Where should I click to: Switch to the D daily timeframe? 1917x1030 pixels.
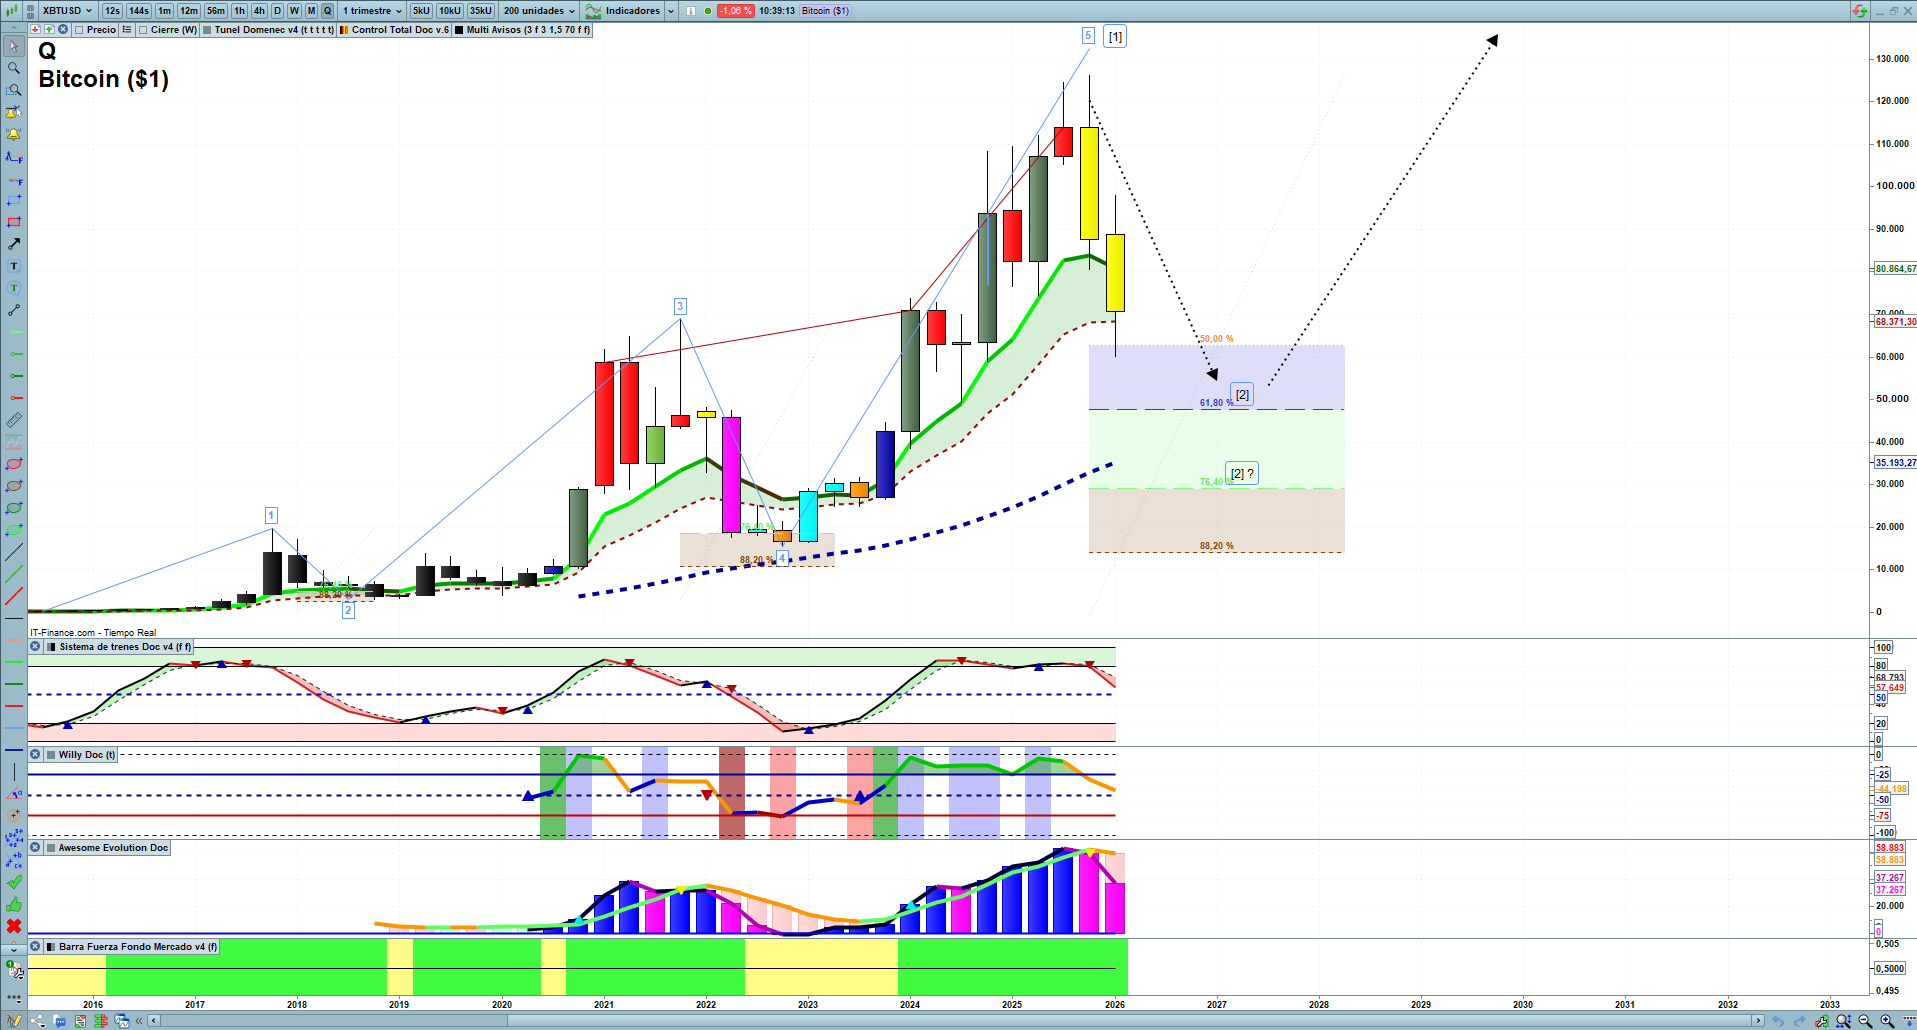click(x=278, y=11)
